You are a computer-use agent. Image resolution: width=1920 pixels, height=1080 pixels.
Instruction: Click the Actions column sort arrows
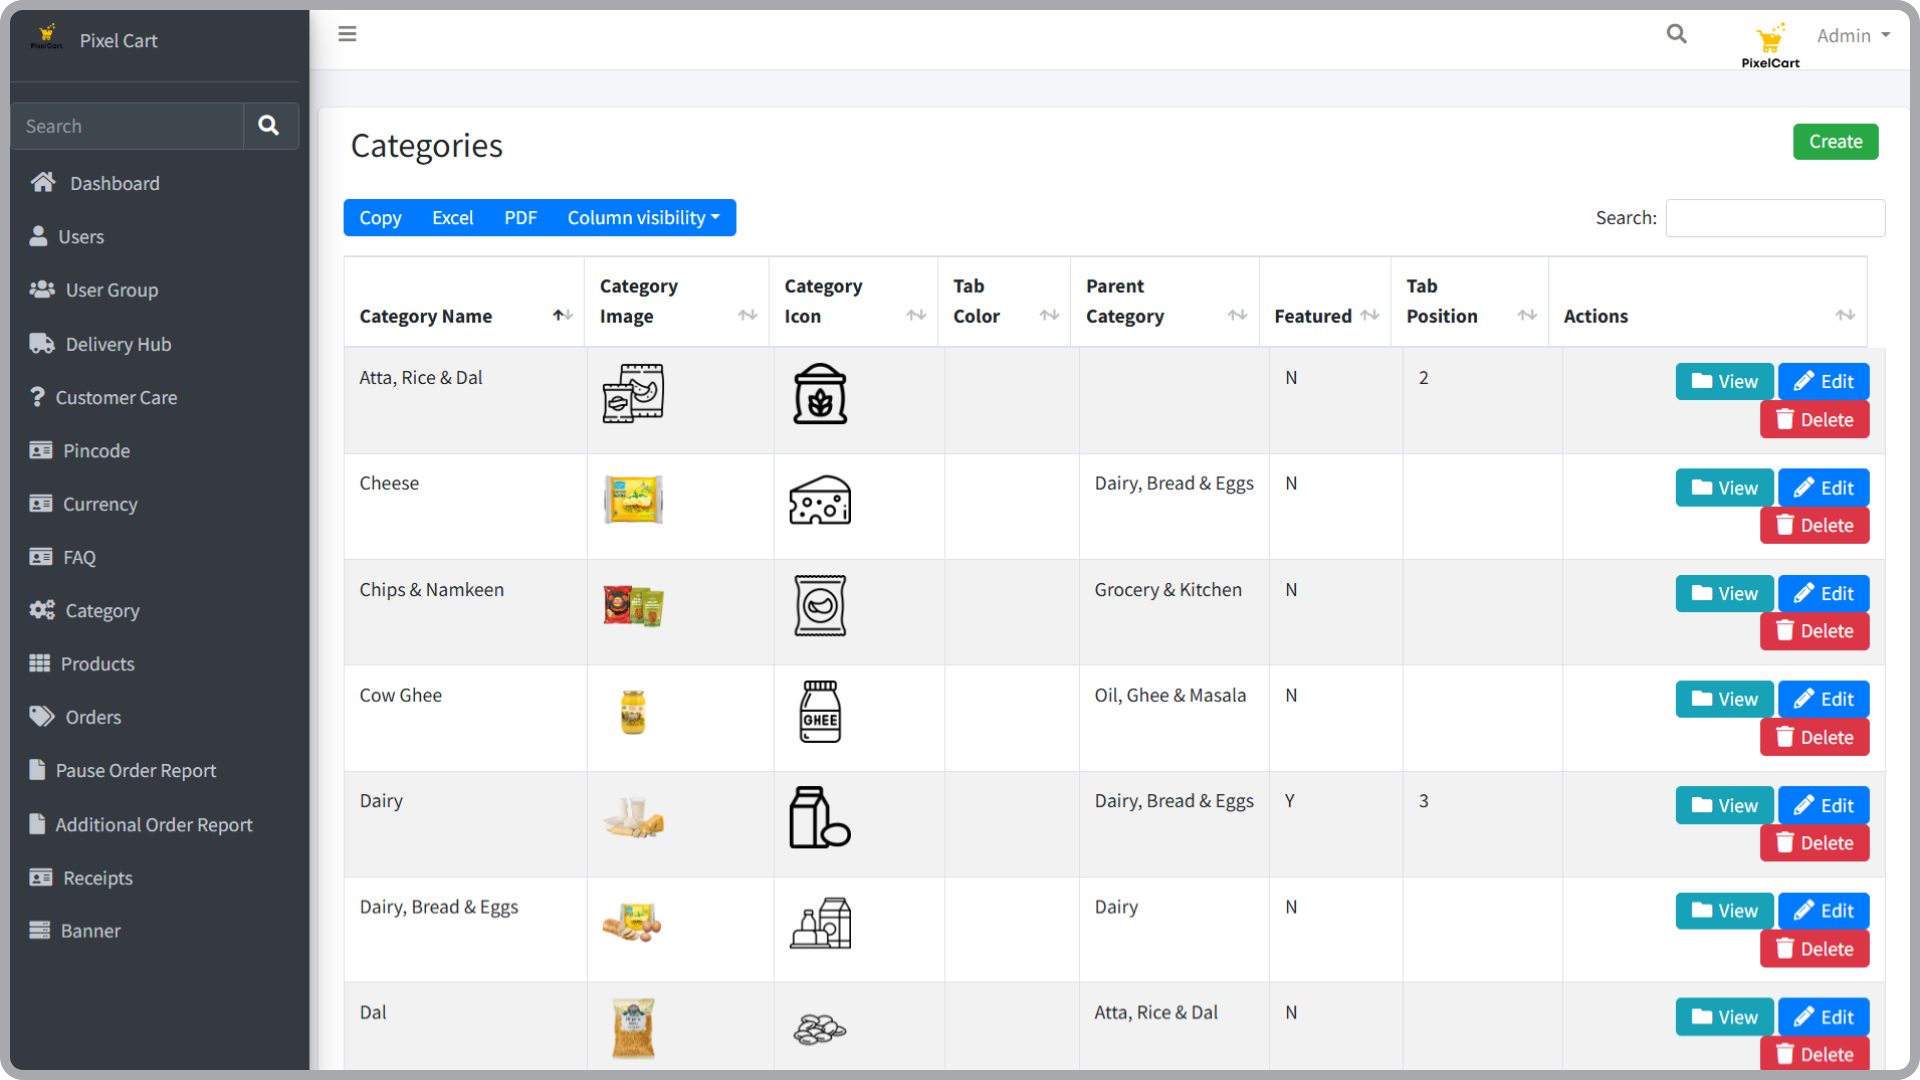(x=1845, y=315)
